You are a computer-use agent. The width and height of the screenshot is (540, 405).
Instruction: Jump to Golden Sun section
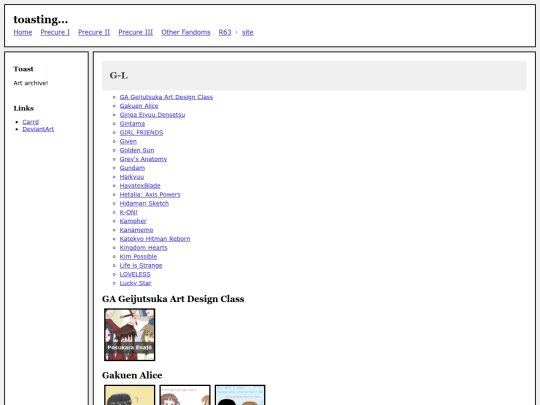(x=137, y=150)
